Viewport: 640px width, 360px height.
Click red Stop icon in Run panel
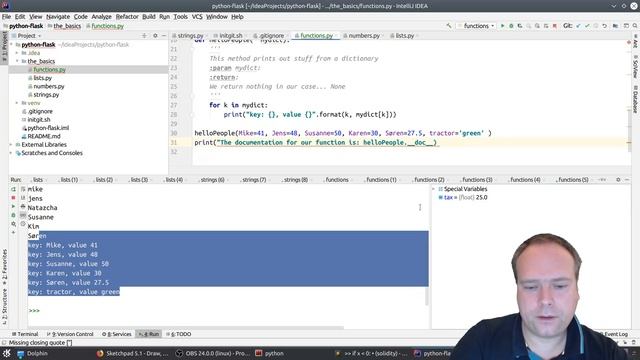(13, 198)
